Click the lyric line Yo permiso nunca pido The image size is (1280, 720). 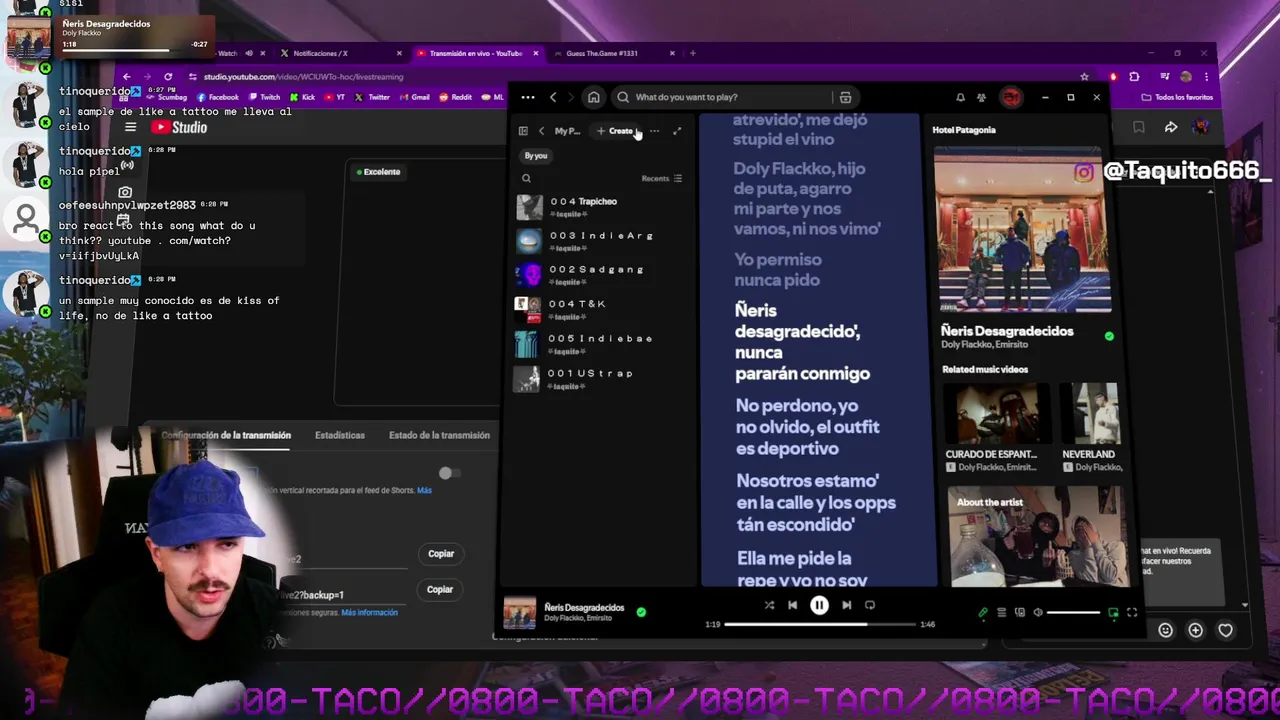coord(778,270)
